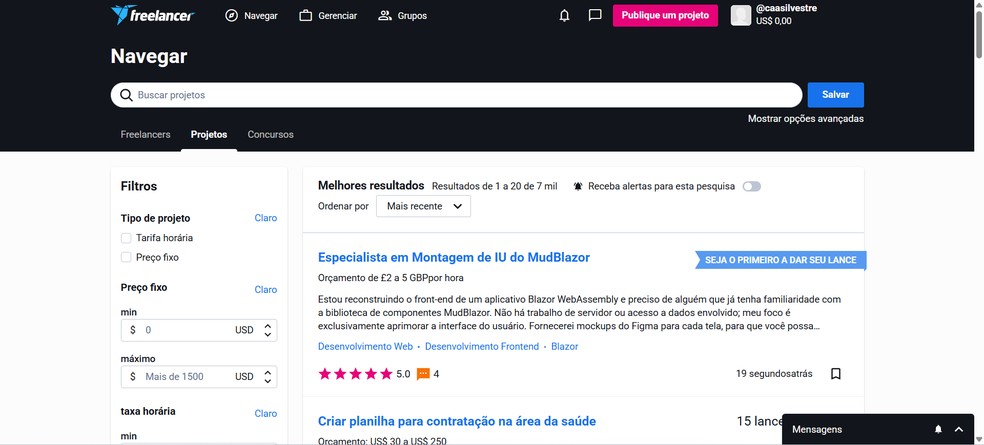Switch to the Freelancers tab
Image resolution: width=984 pixels, height=445 pixels.
coord(145,134)
